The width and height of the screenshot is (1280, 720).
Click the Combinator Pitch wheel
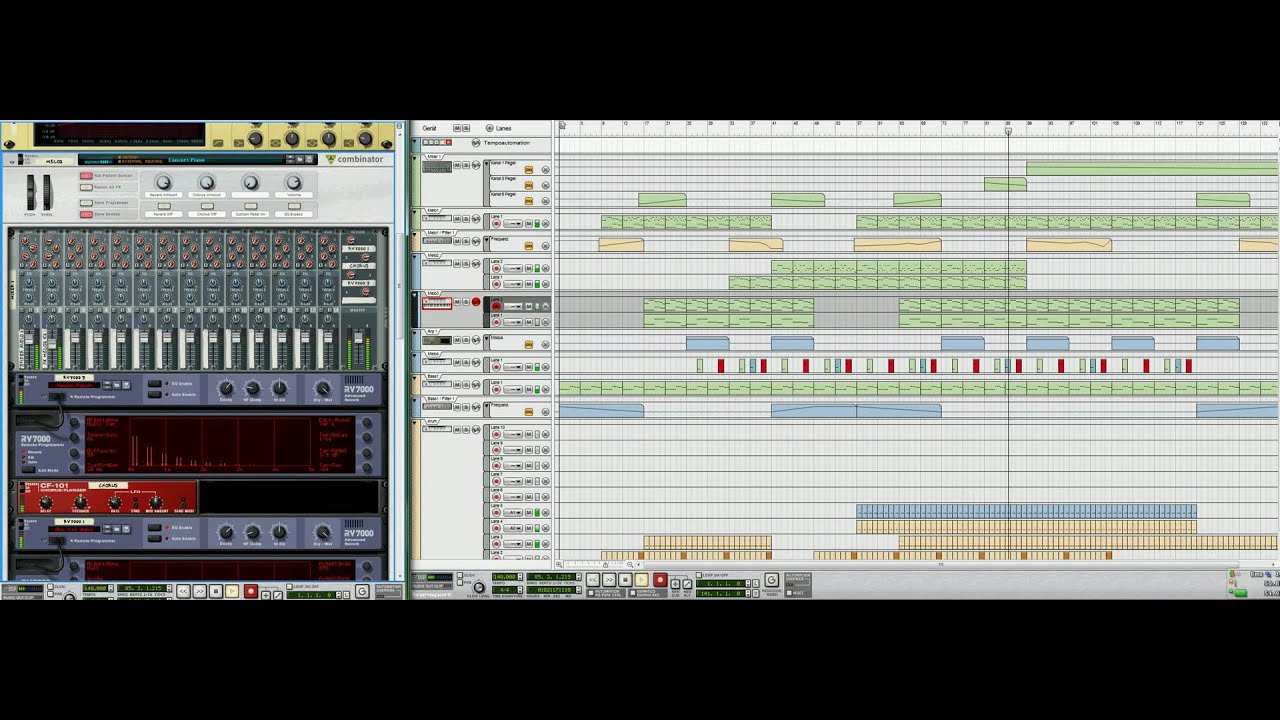click(x=31, y=192)
